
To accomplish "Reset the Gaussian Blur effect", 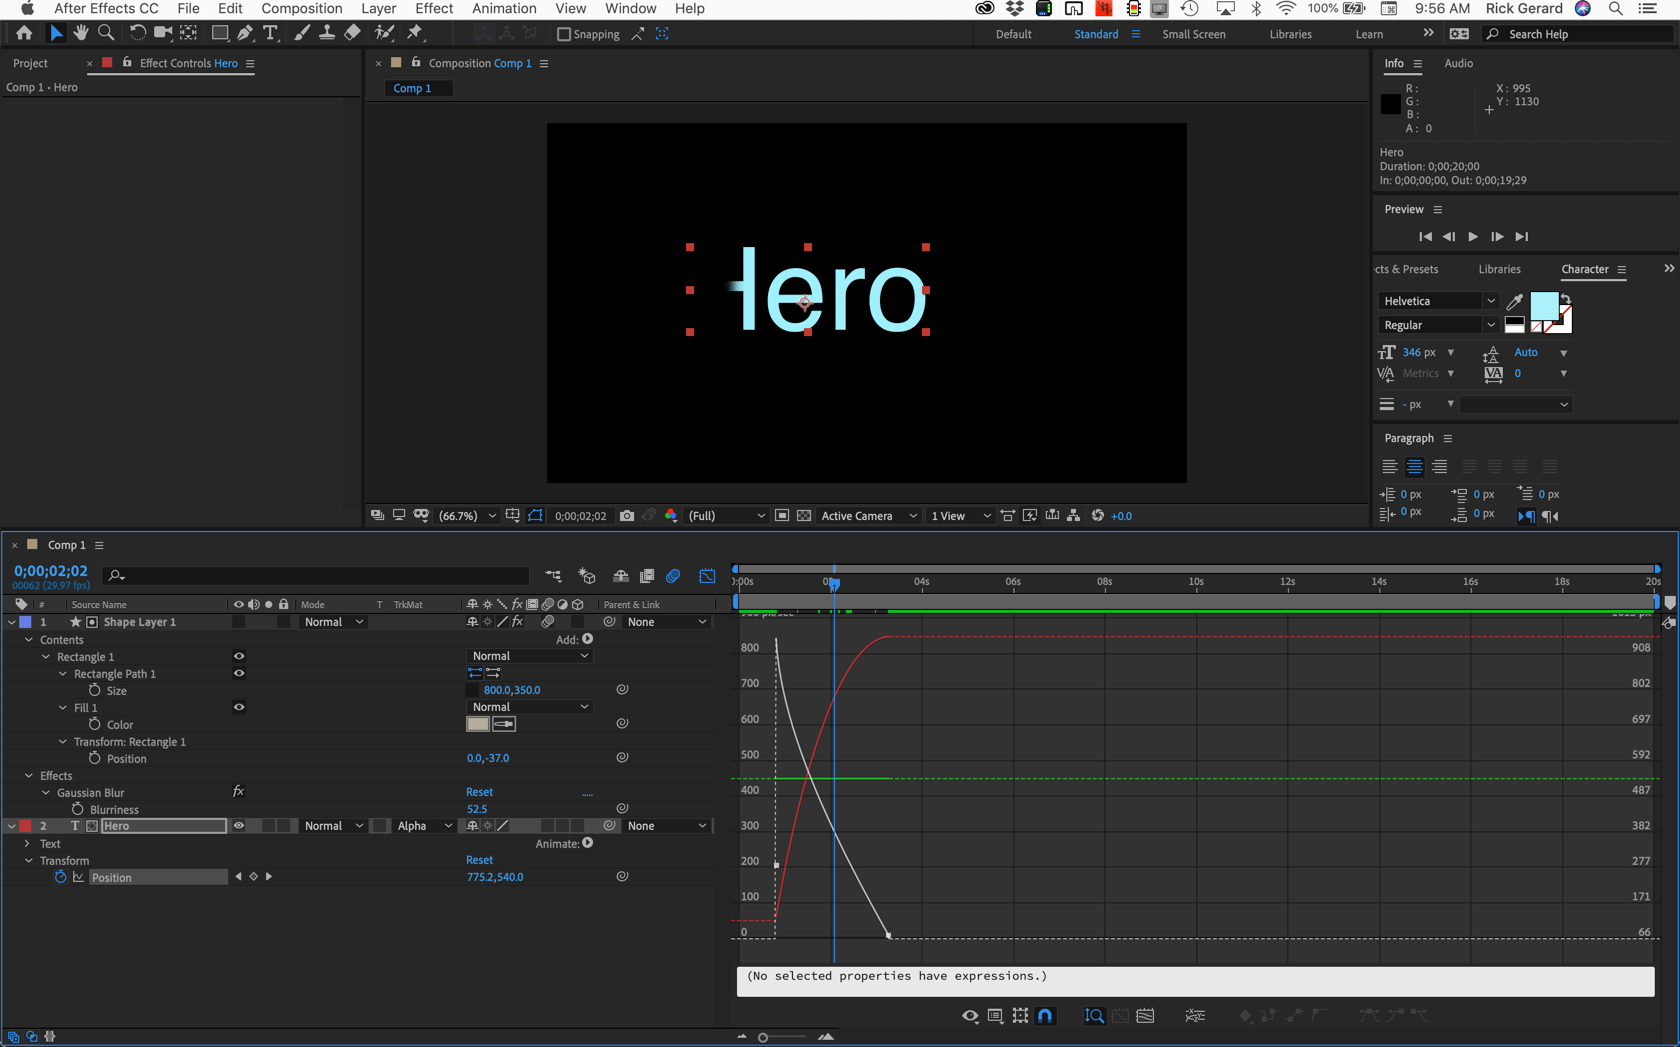I will (479, 792).
